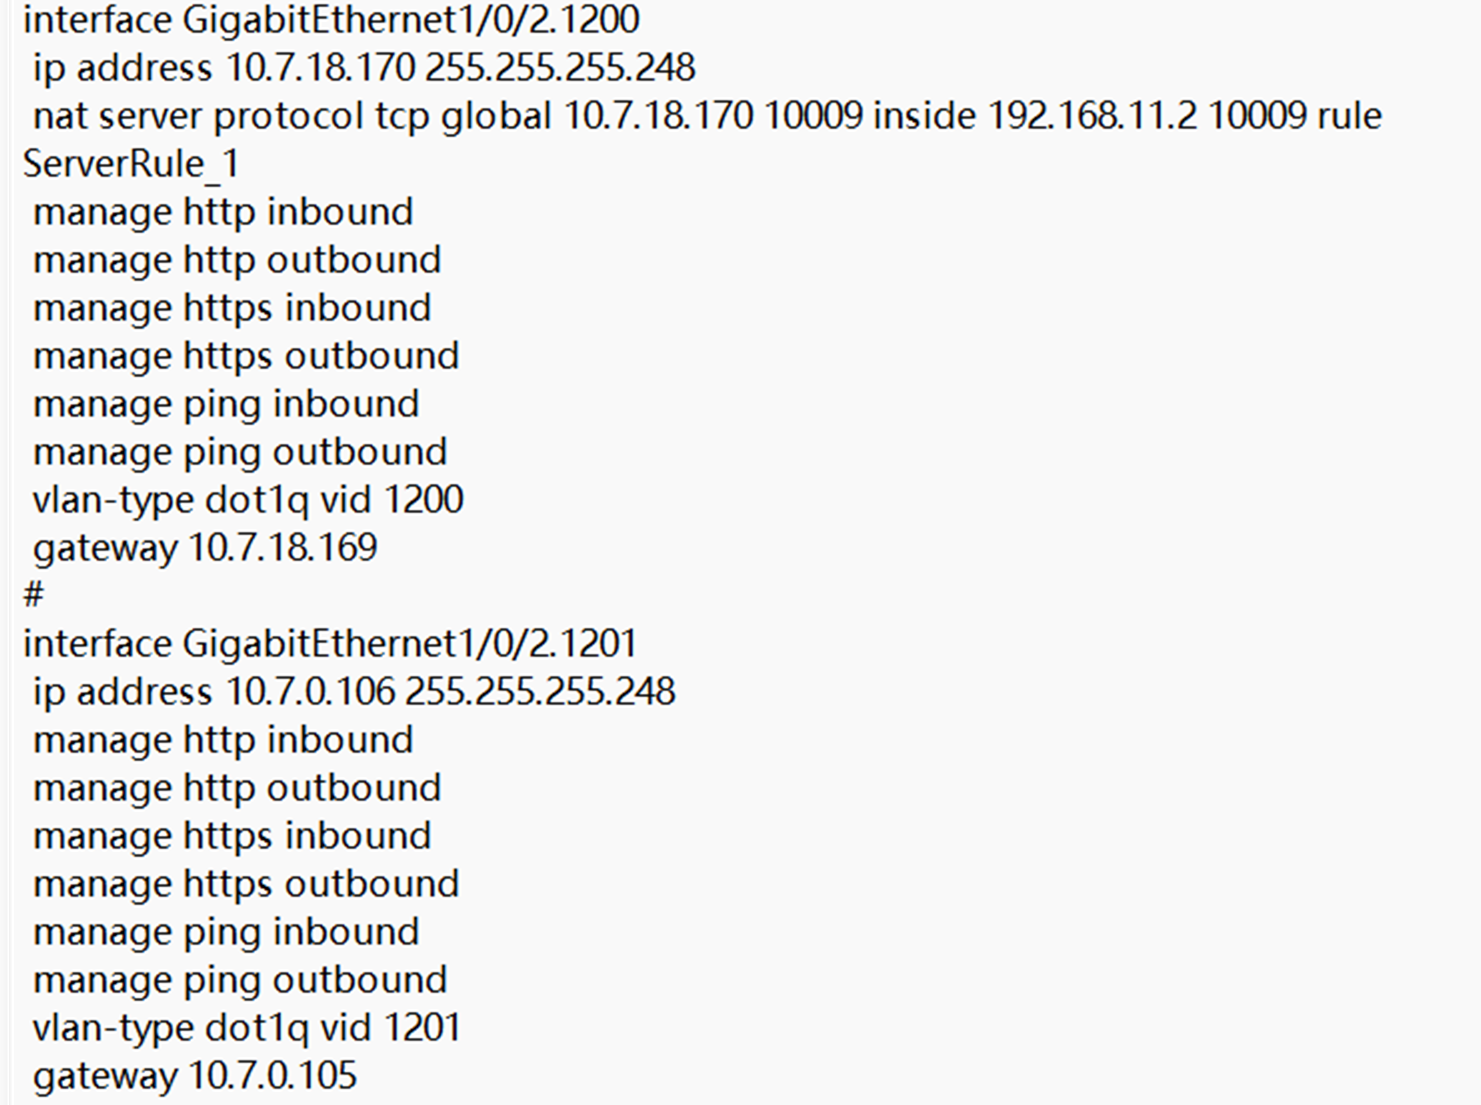
Task: Click inside address 192.168.11.2 in nat rule
Action: point(1092,116)
